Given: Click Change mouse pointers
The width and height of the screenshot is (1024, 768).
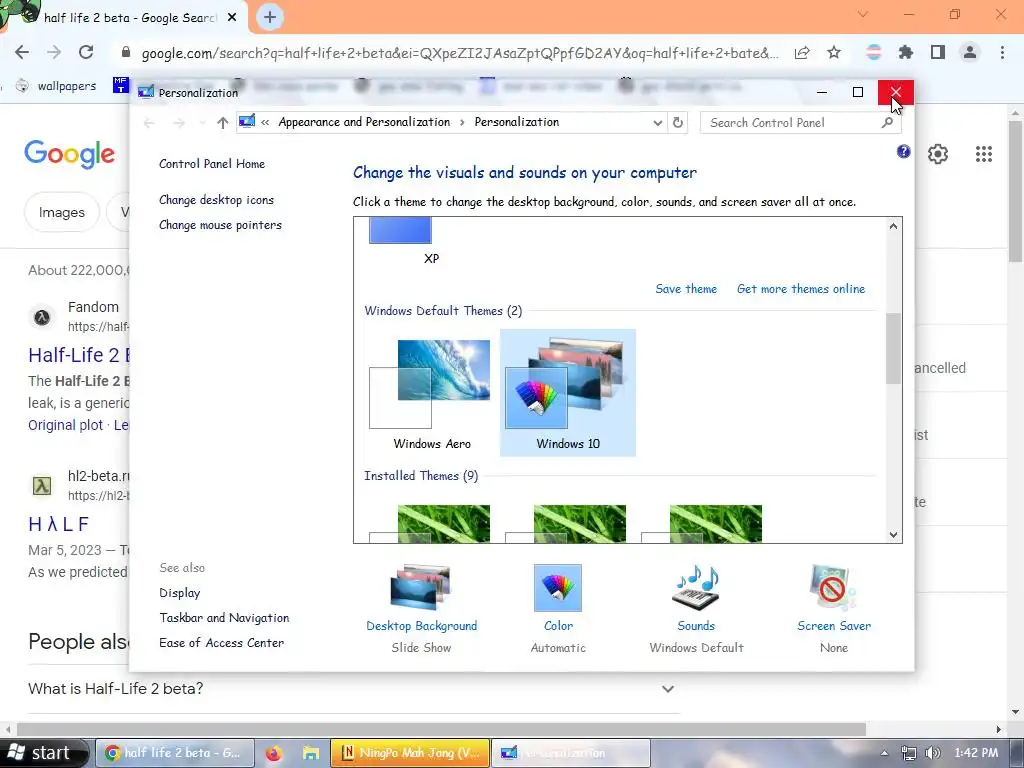Looking at the screenshot, I should (220, 225).
